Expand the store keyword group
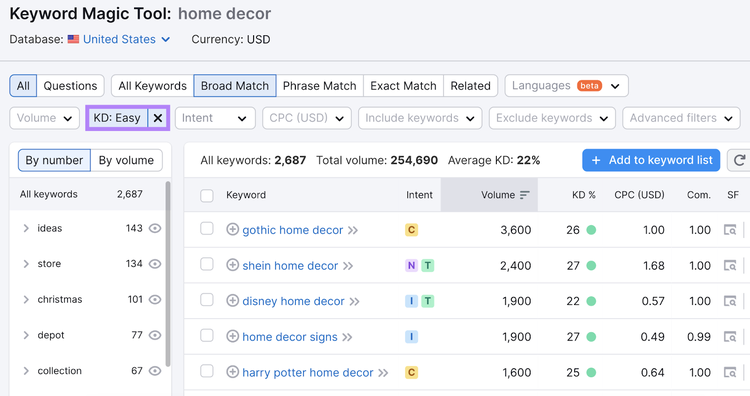The width and height of the screenshot is (750, 396). coord(26,264)
